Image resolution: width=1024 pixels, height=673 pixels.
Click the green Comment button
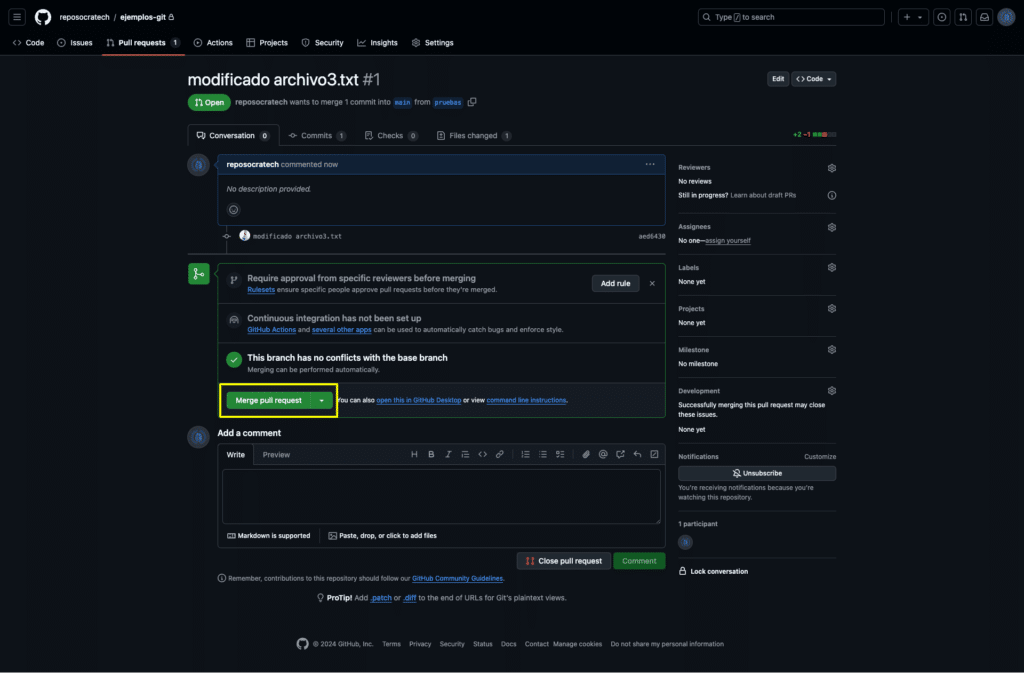click(639, 561)
